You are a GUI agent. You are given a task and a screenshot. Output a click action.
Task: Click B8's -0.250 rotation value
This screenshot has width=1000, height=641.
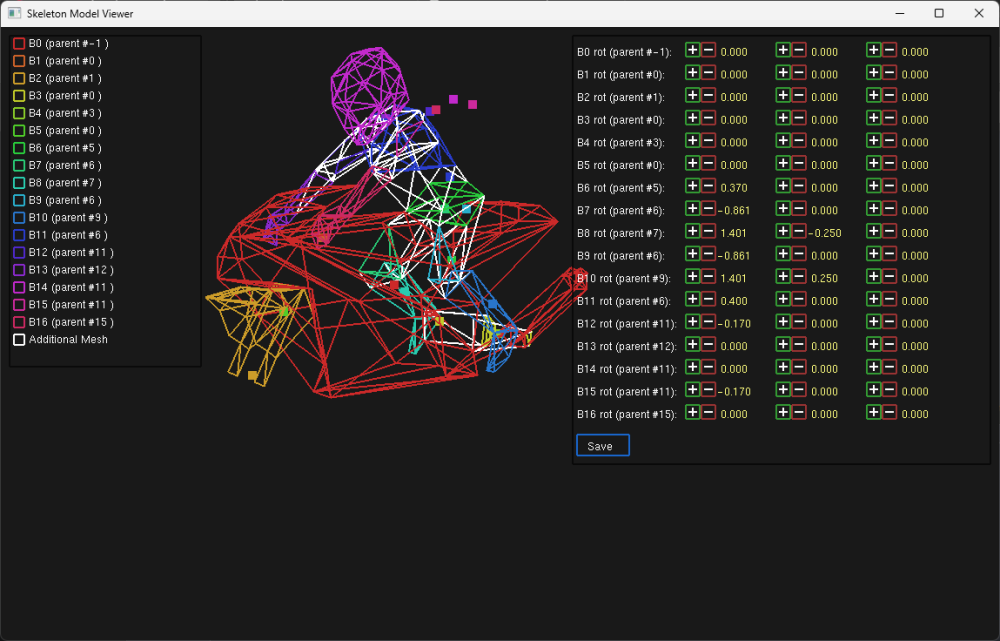coord(824,232)
